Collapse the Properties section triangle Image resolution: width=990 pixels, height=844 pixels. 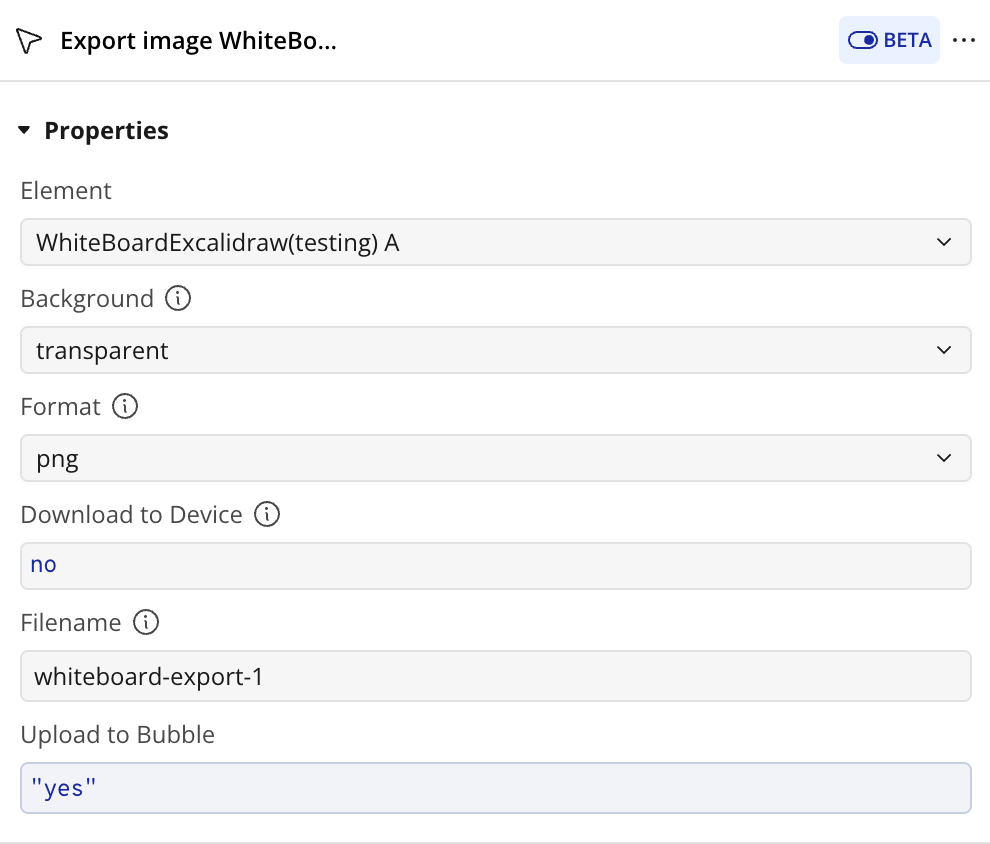coord(24,130)
